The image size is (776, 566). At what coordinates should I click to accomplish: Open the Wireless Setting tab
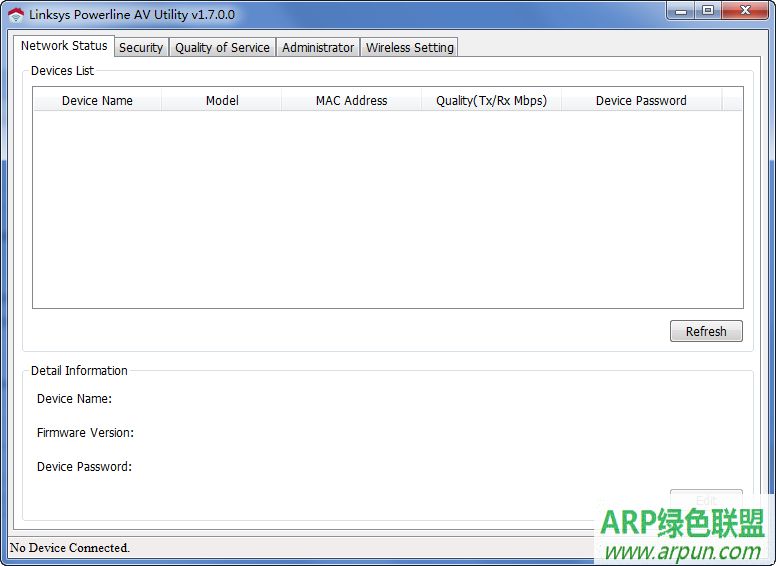[x=409, y=47]
